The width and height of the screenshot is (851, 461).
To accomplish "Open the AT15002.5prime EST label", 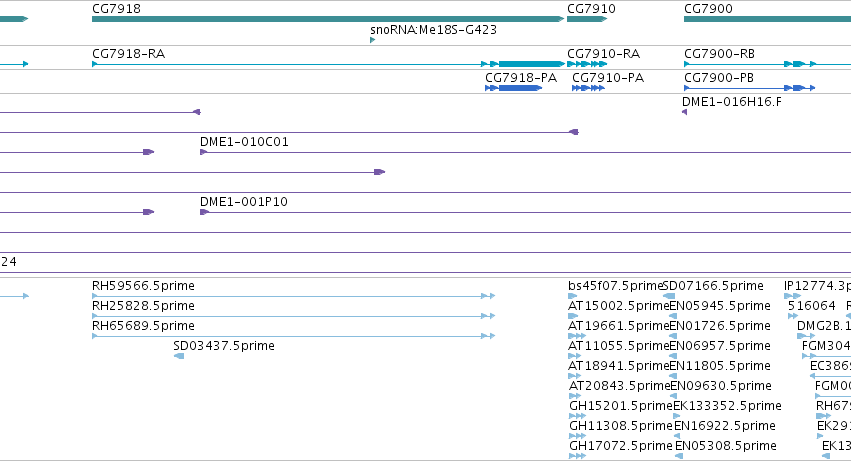I will click(619, 306).
